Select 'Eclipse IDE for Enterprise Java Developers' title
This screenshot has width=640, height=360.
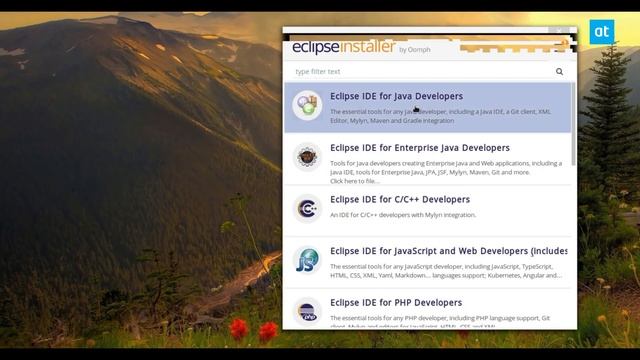point(420,148)
